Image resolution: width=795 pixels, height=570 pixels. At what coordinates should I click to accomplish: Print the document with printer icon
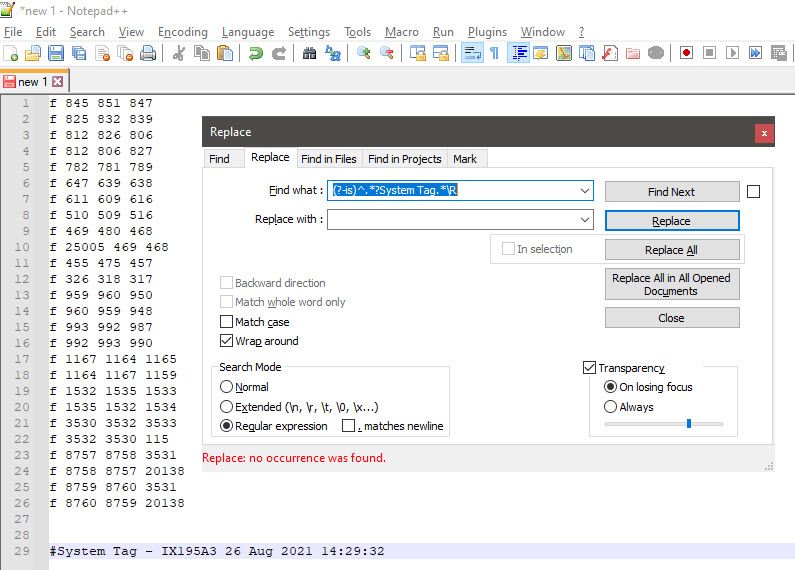pos(148,53)
